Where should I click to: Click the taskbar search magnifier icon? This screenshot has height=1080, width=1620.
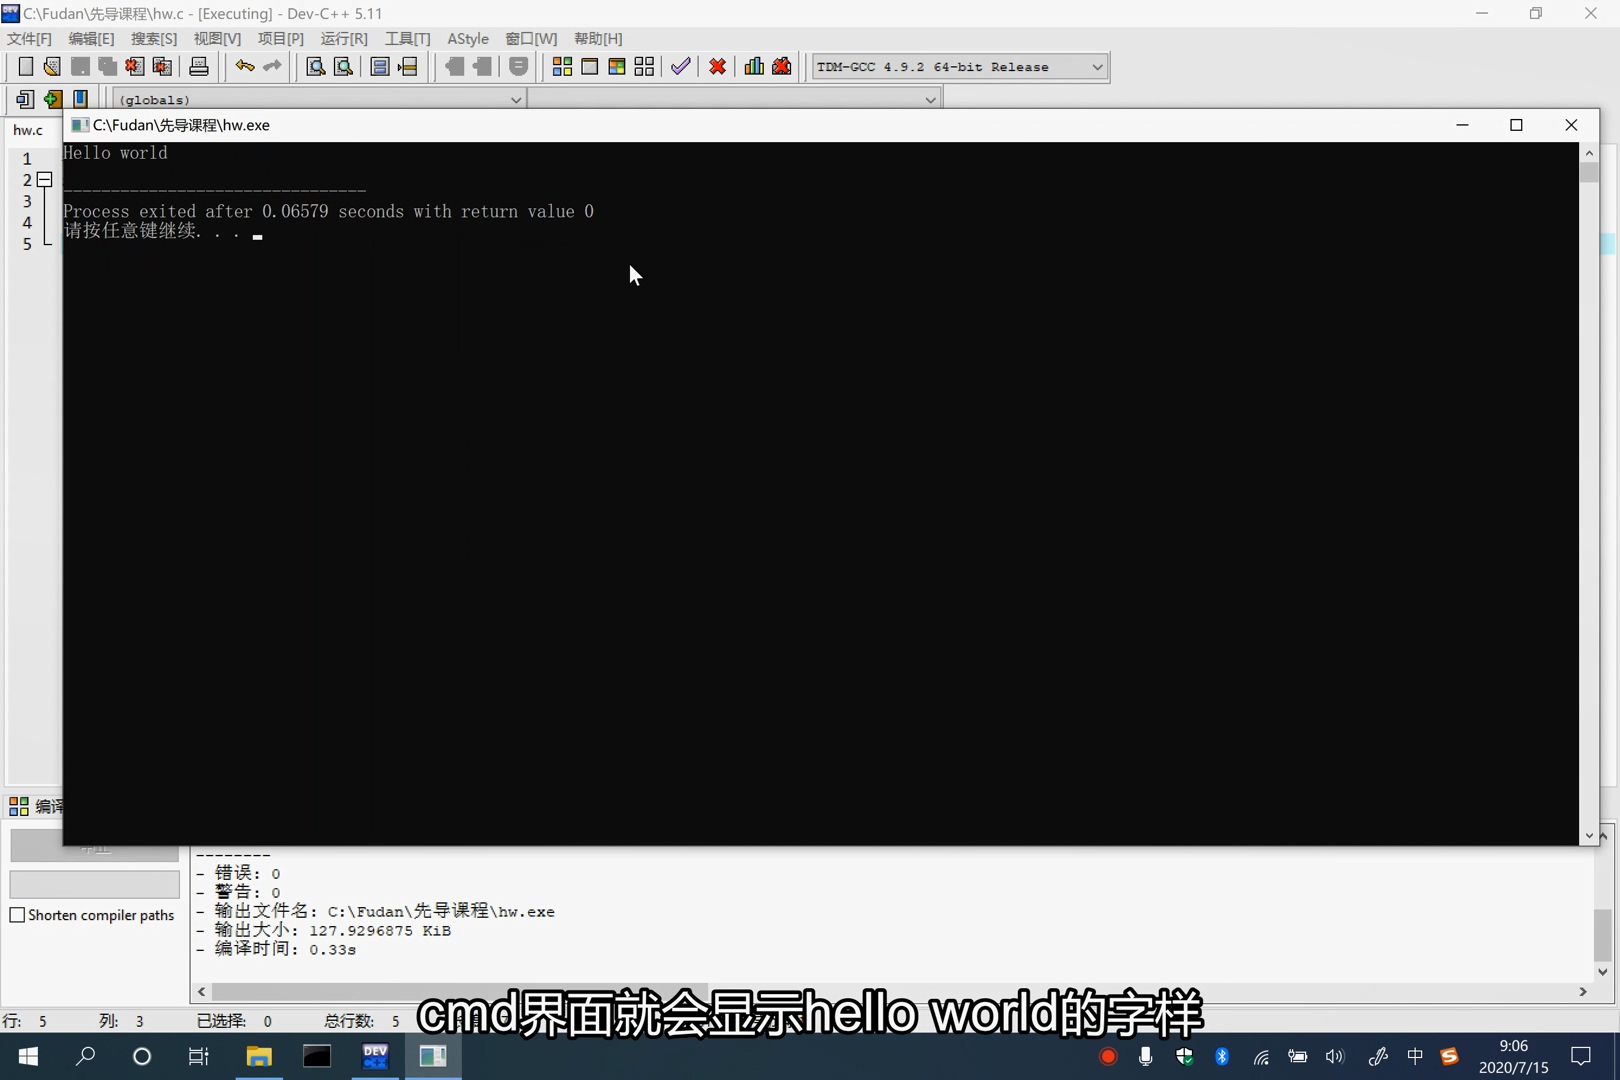(86, 1056)
